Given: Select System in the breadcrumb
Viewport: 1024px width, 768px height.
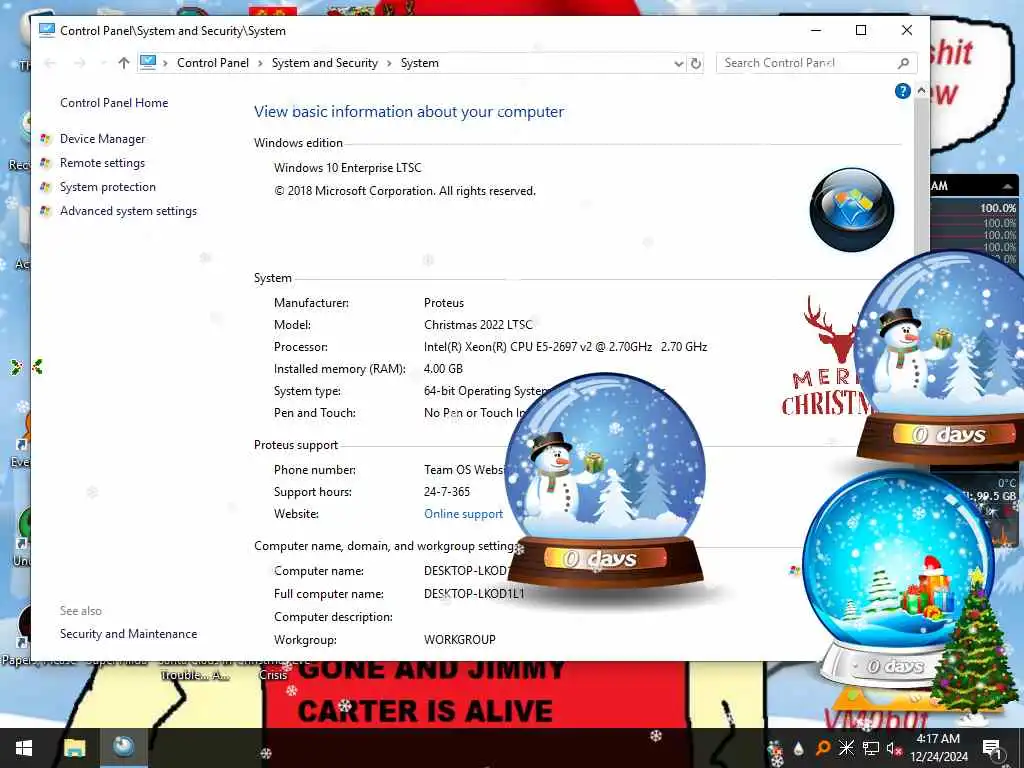Looking at the screenshot, I should pos(419,63).
